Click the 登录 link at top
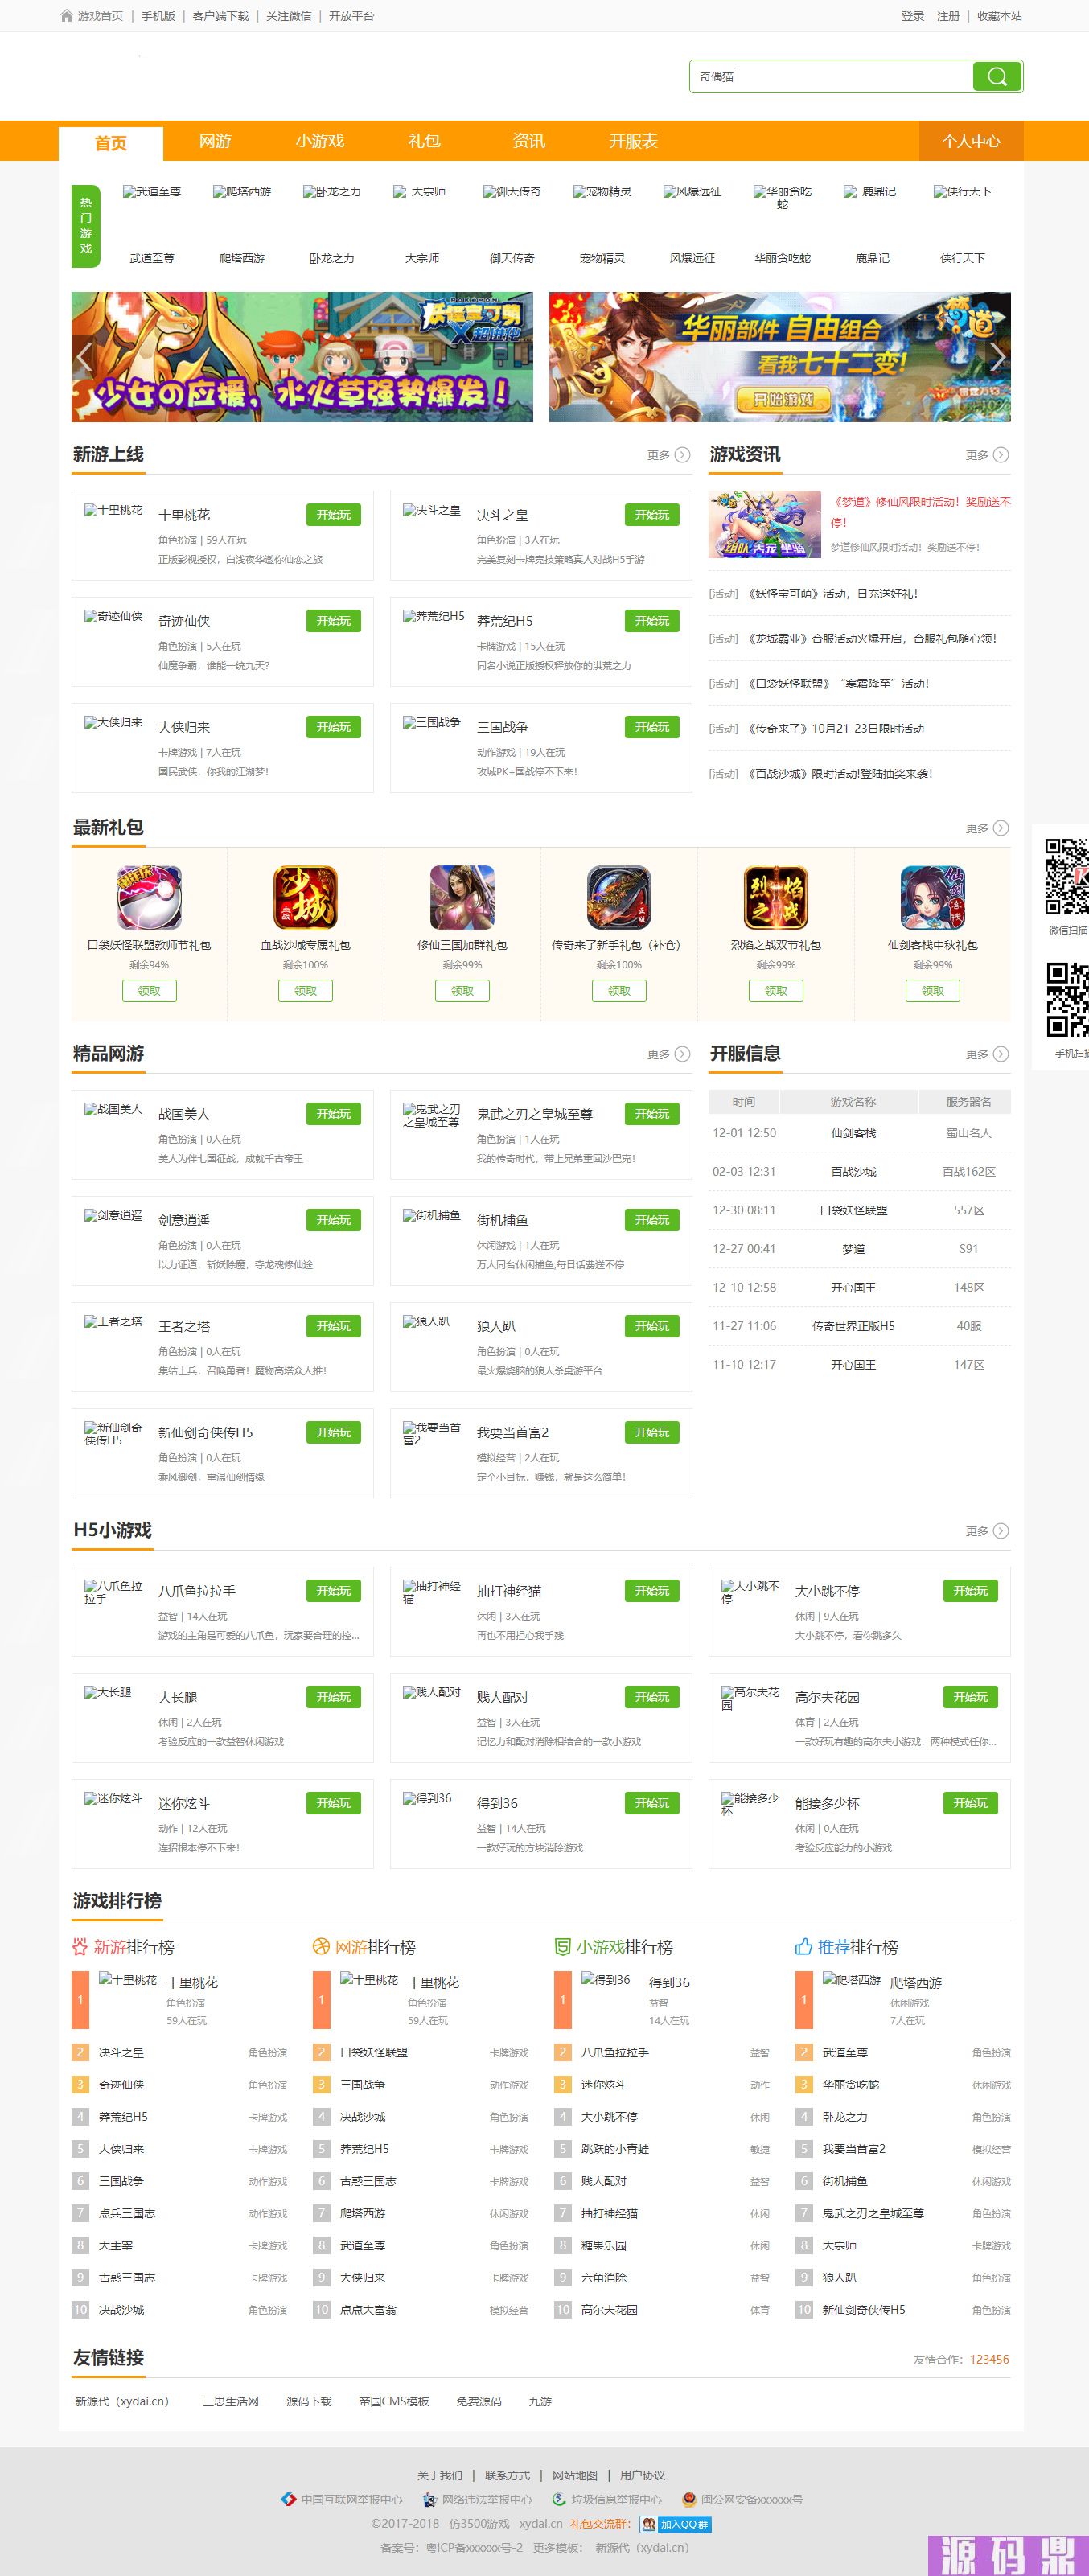The width and height of the screenshot is (1089, 2576). (x=912, y=16)
